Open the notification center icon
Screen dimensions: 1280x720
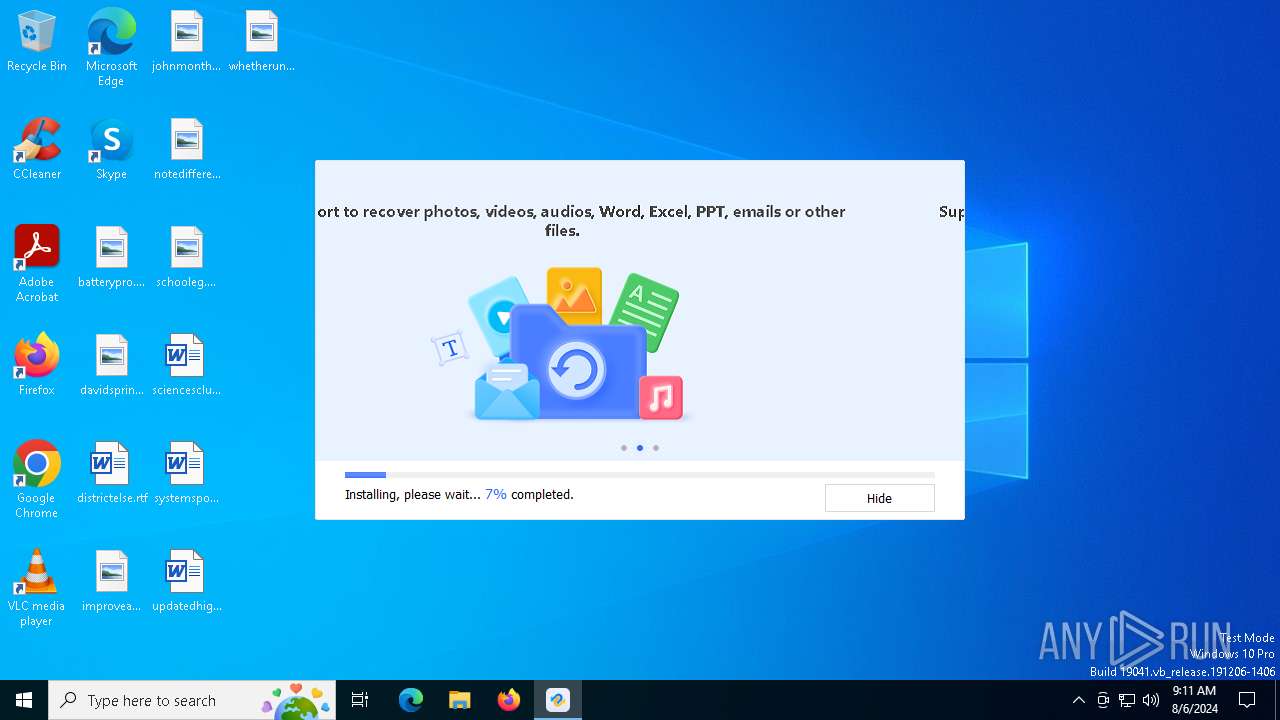(1247, 700)
